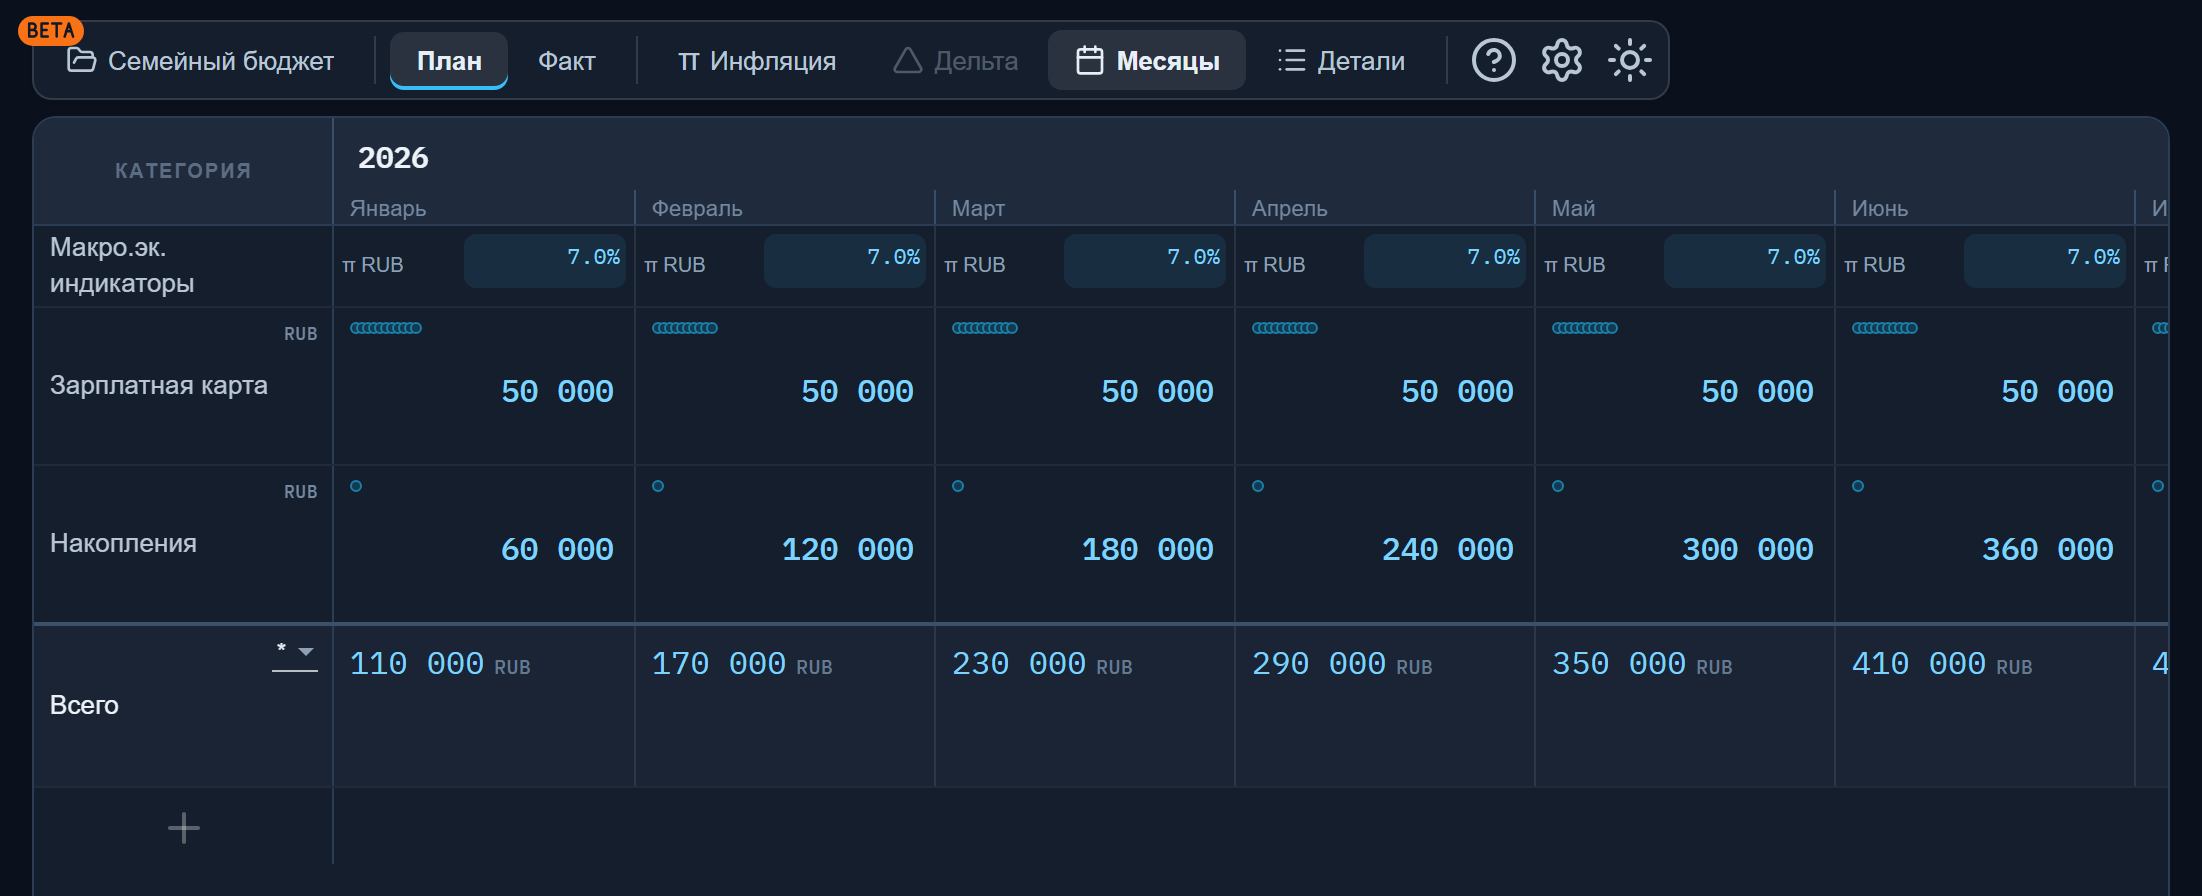Viewport: 2202px width, 896px height.
Task: Click the May dot marker in Накопления
Action: (1558, 486)
